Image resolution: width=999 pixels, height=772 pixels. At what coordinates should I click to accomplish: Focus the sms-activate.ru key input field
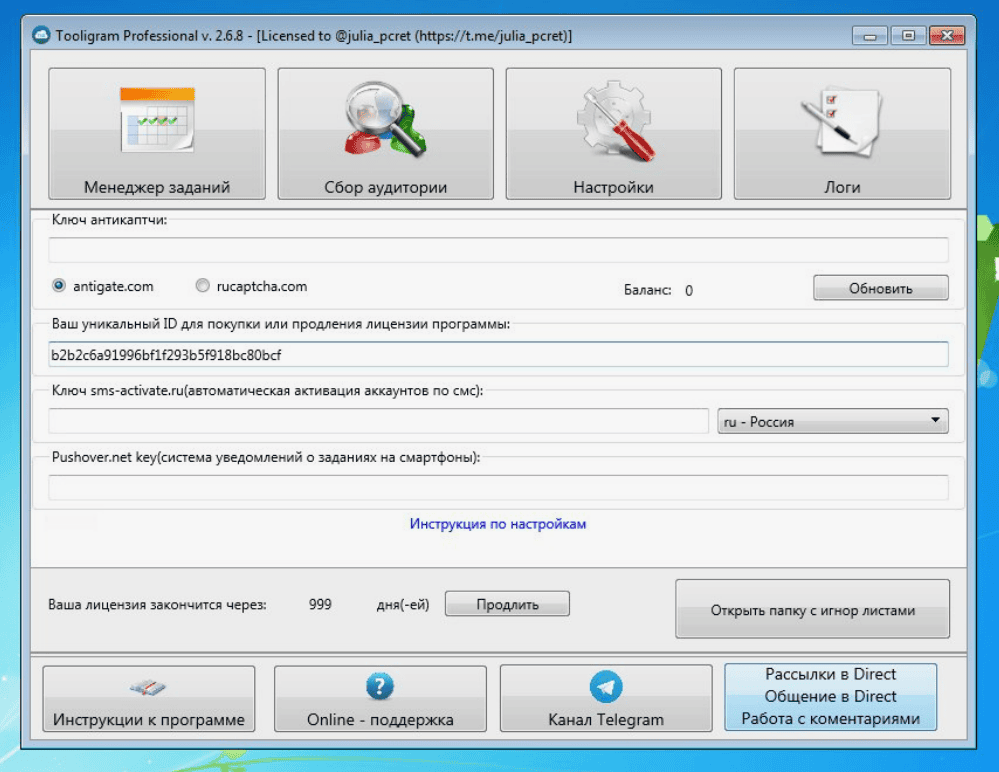click(x=378, y=421)
